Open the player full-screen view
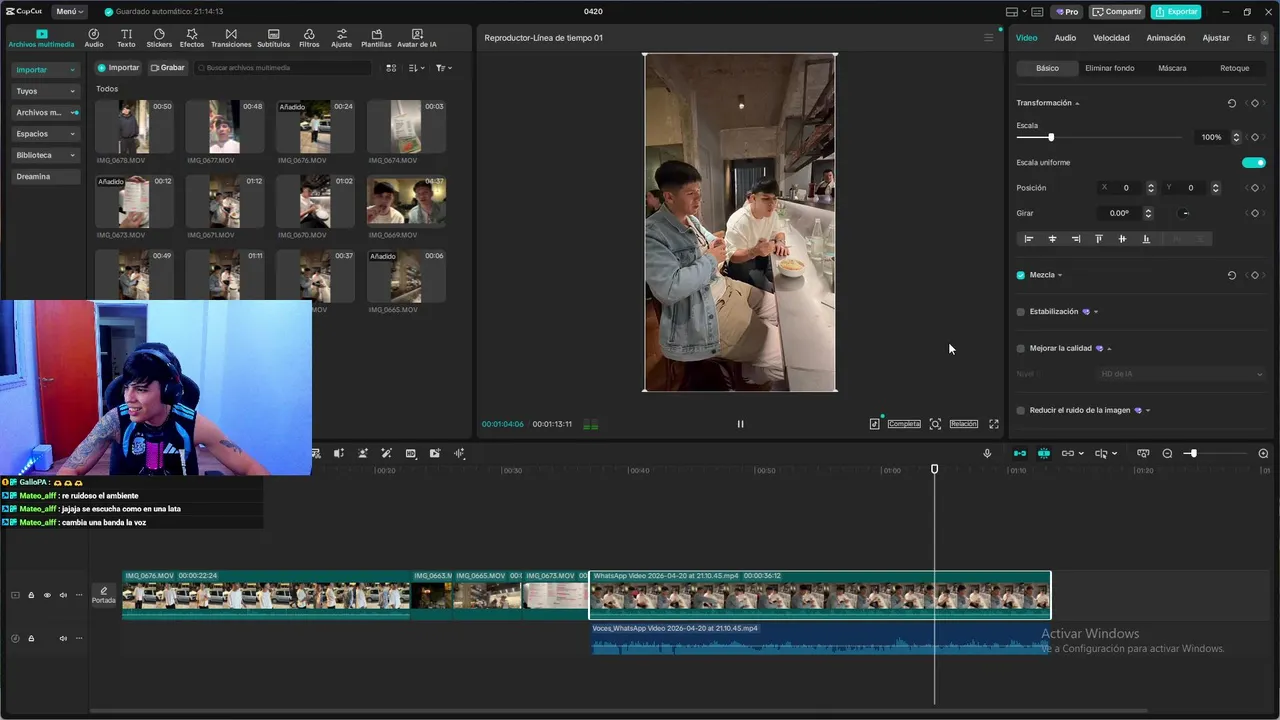 (x=994, y=424)
